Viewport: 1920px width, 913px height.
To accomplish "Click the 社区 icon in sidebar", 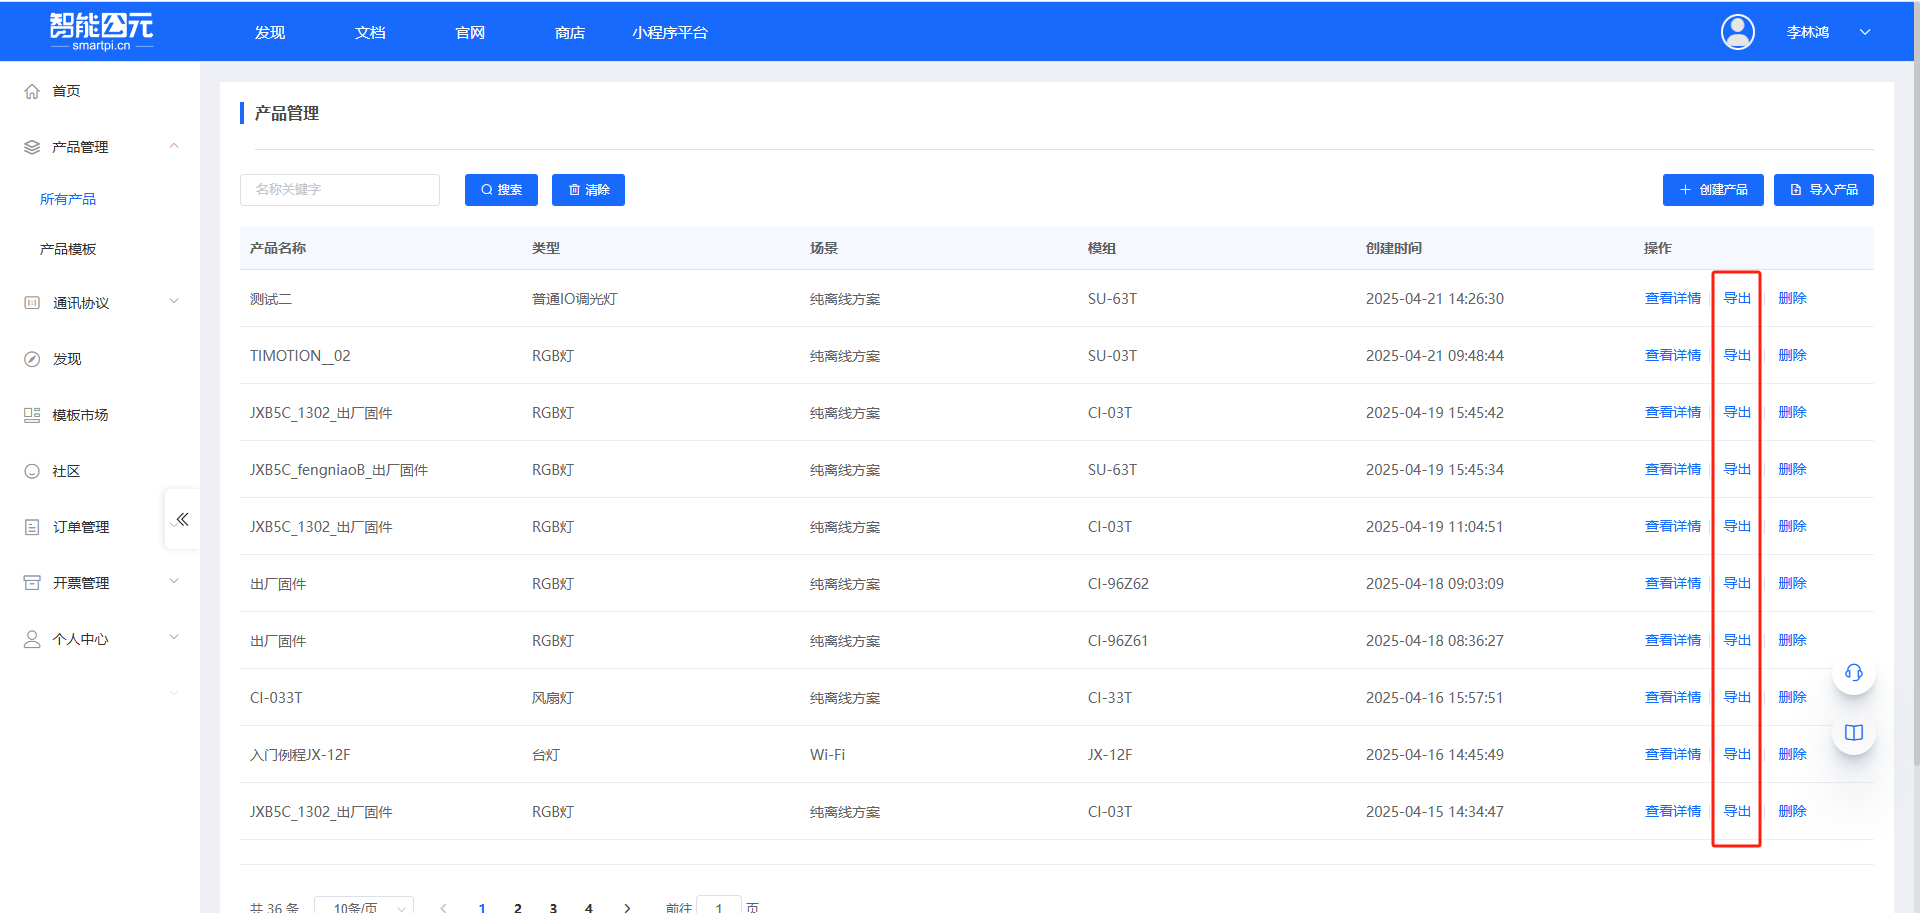I will (32, 471).
